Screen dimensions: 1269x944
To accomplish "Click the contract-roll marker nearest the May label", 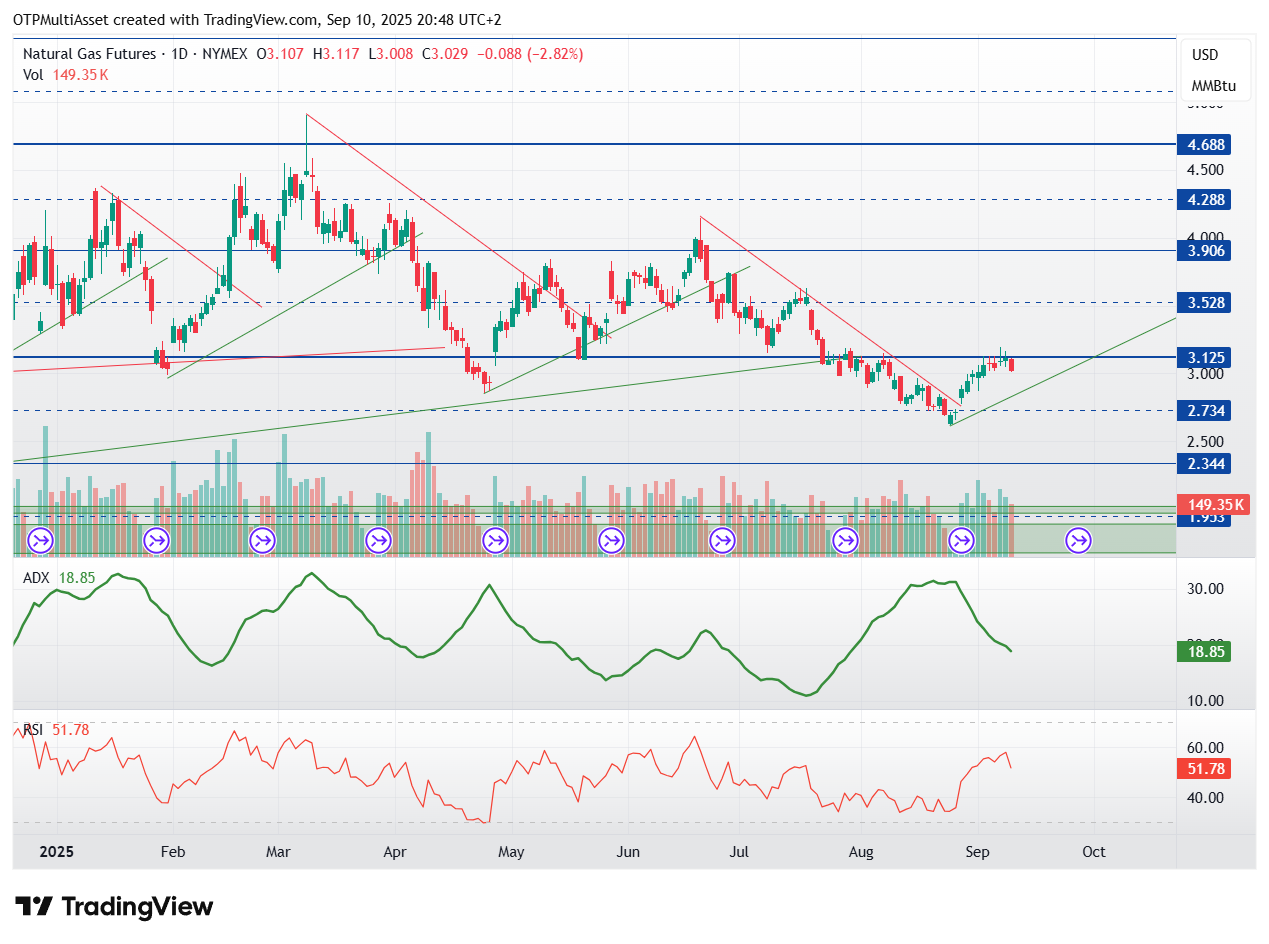I will coord(495,541).
